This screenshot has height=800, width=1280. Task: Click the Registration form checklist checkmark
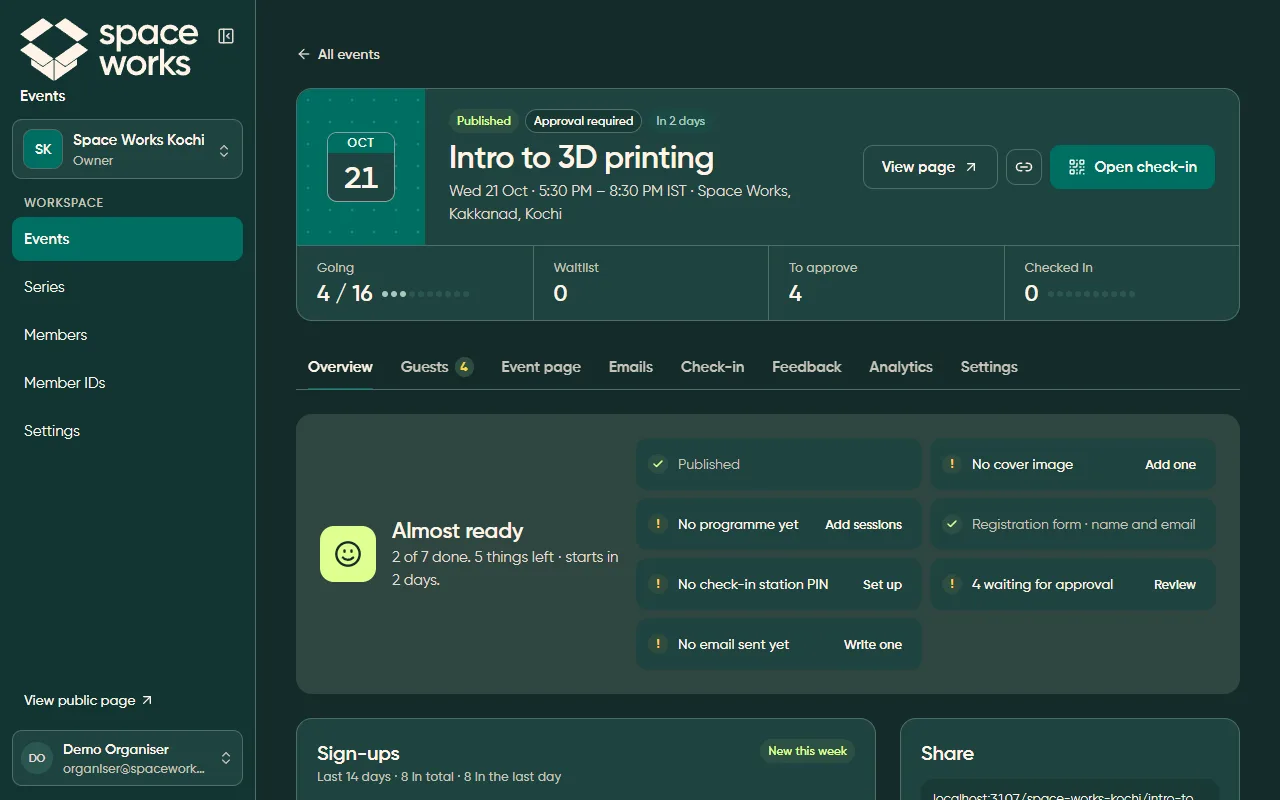point(951,524)
